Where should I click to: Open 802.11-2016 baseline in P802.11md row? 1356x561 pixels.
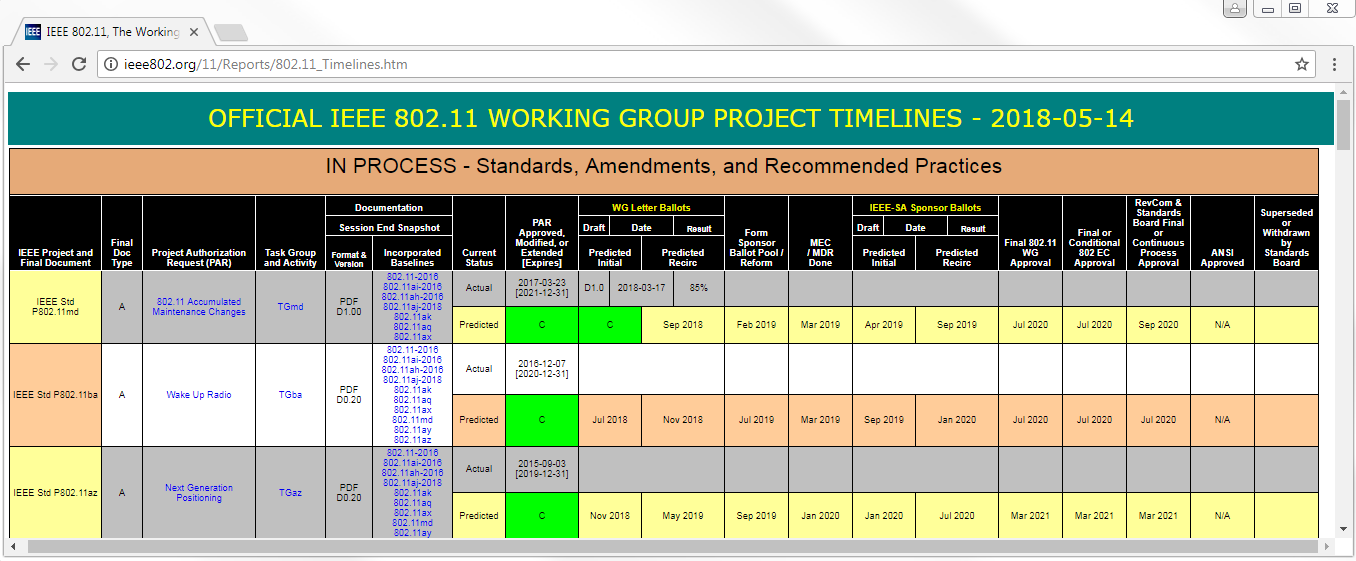[412, 276]
